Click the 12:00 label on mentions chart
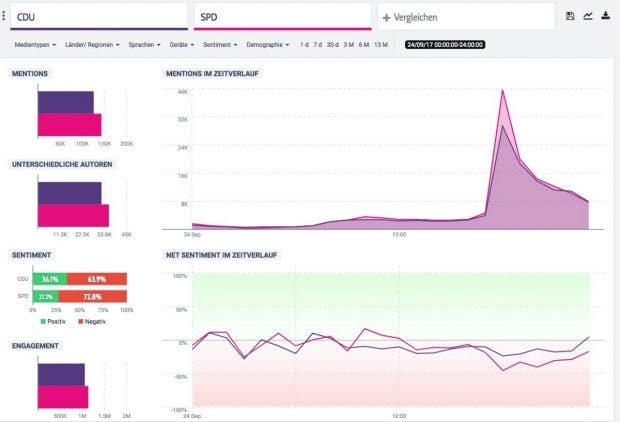This screenshot has height=422, width=620. click(x=399, y=235)
